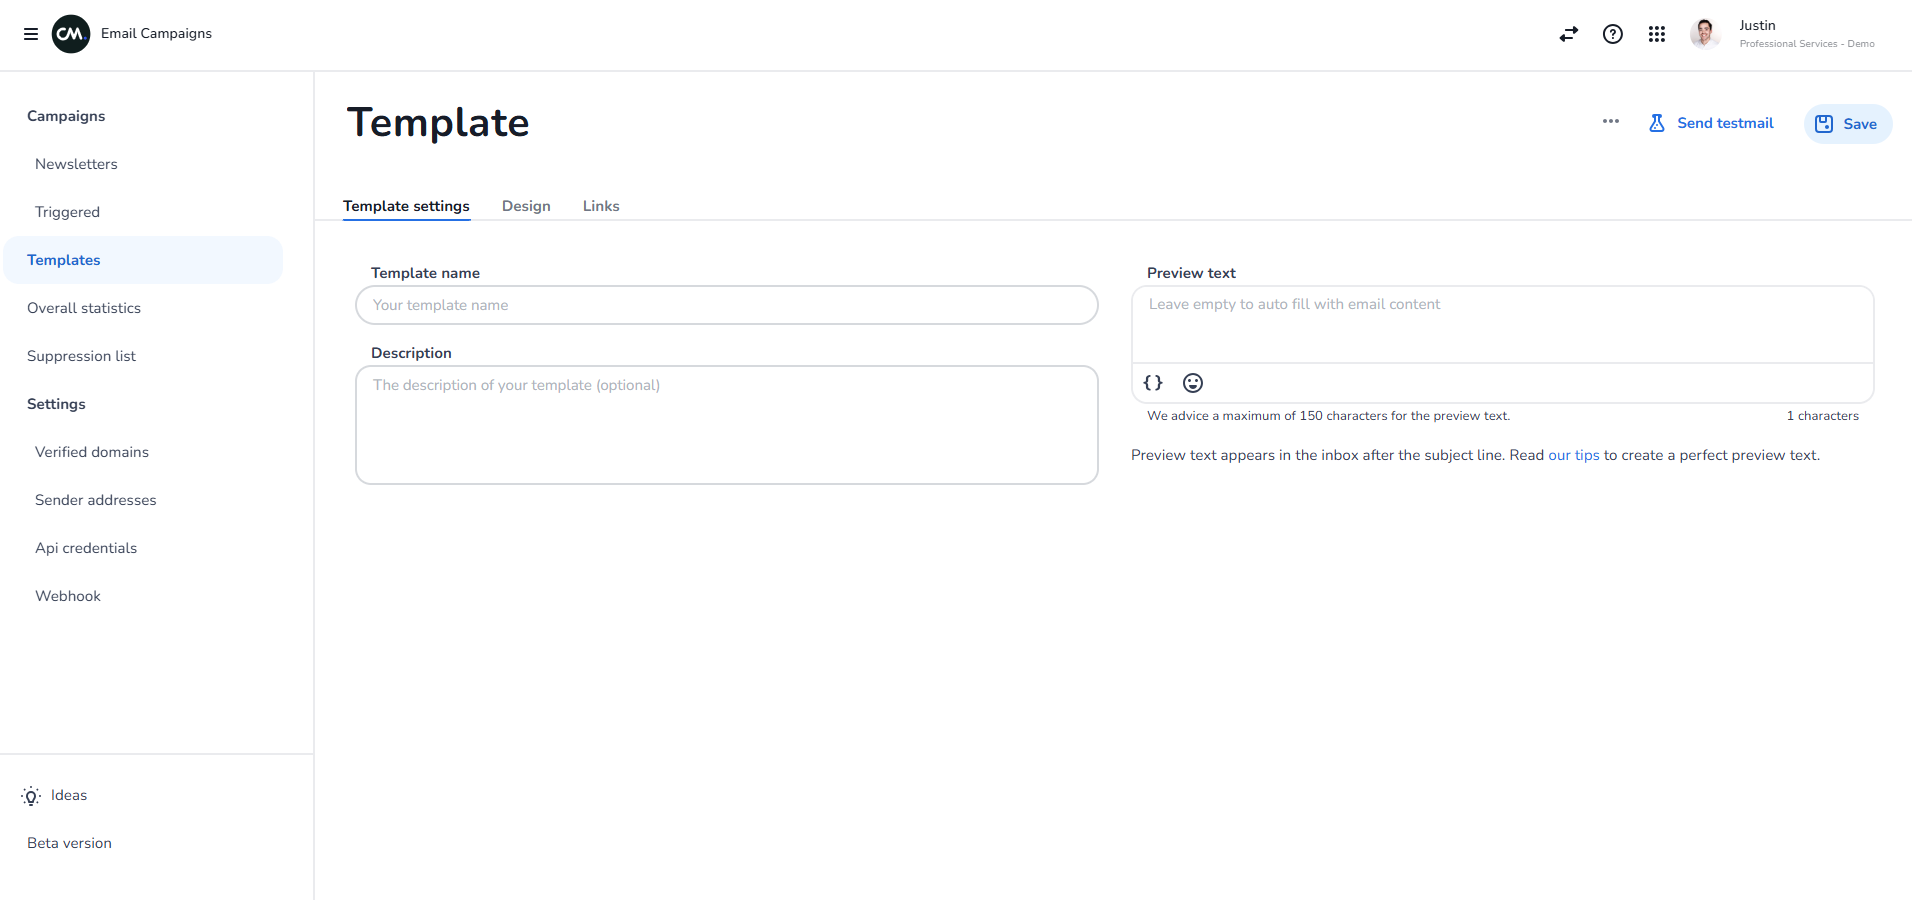Save the template
The height and width of the screenshot is (900, 1912).
(x=1847, y=124)
